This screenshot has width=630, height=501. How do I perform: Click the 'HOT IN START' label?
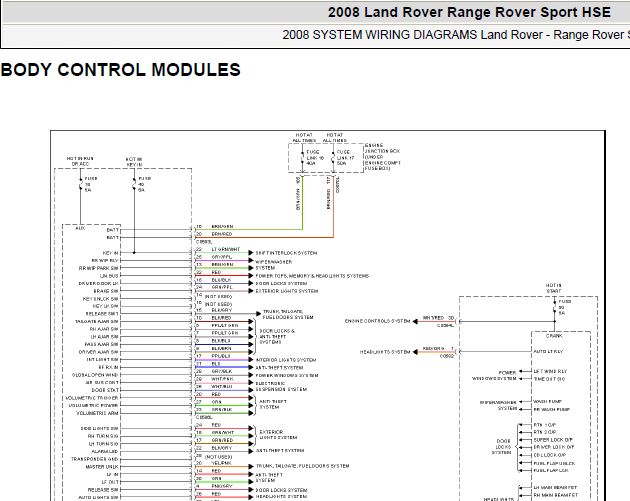coord(554,288)
